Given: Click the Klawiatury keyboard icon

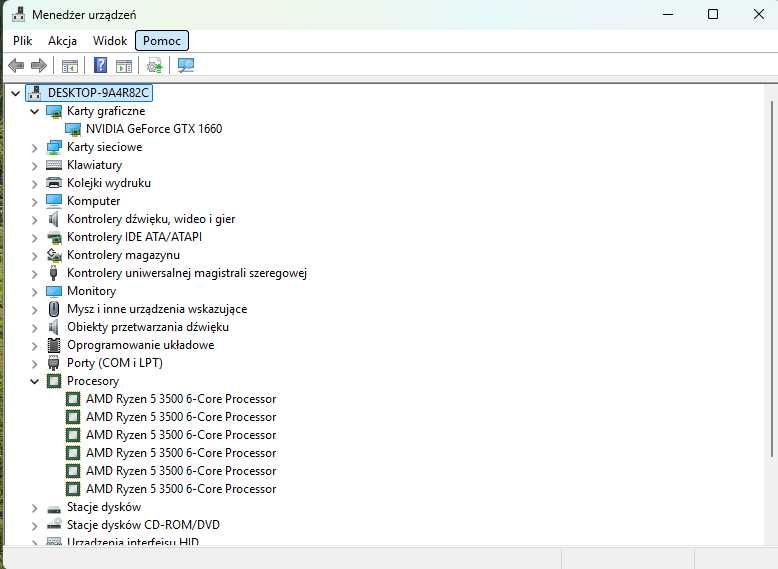Looking at the screenshot, I should [x=54, y=165].
